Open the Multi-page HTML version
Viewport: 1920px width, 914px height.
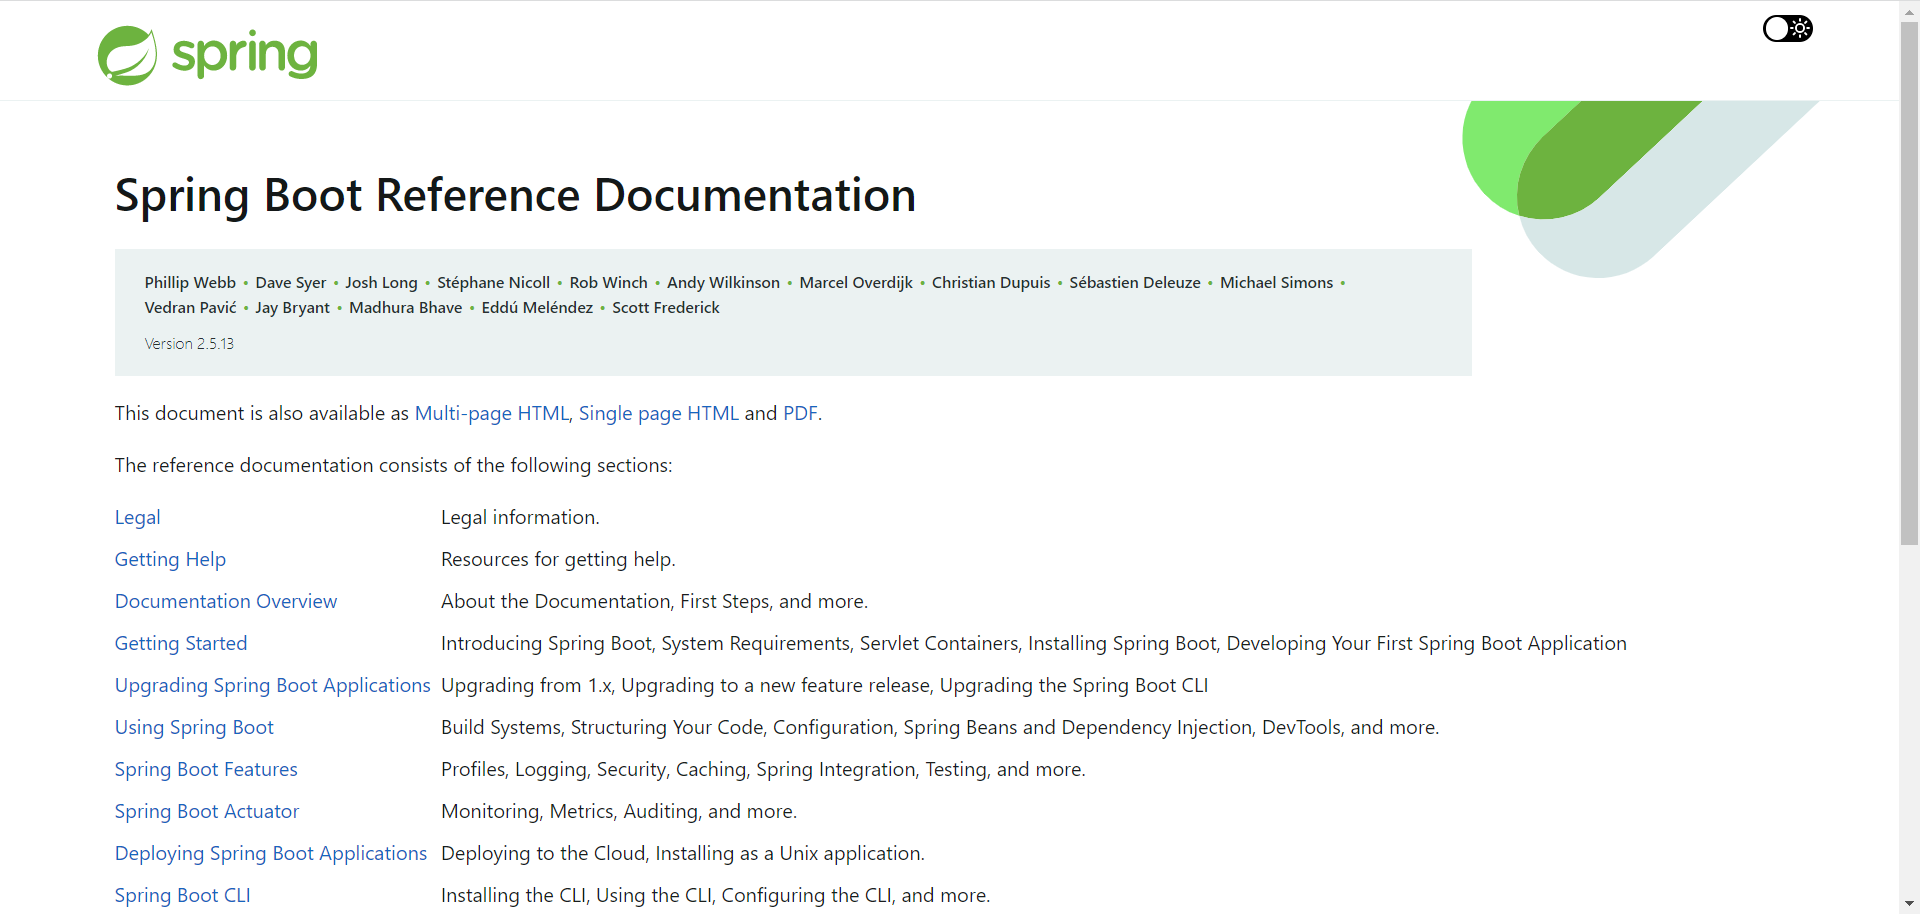click(491, 413)
